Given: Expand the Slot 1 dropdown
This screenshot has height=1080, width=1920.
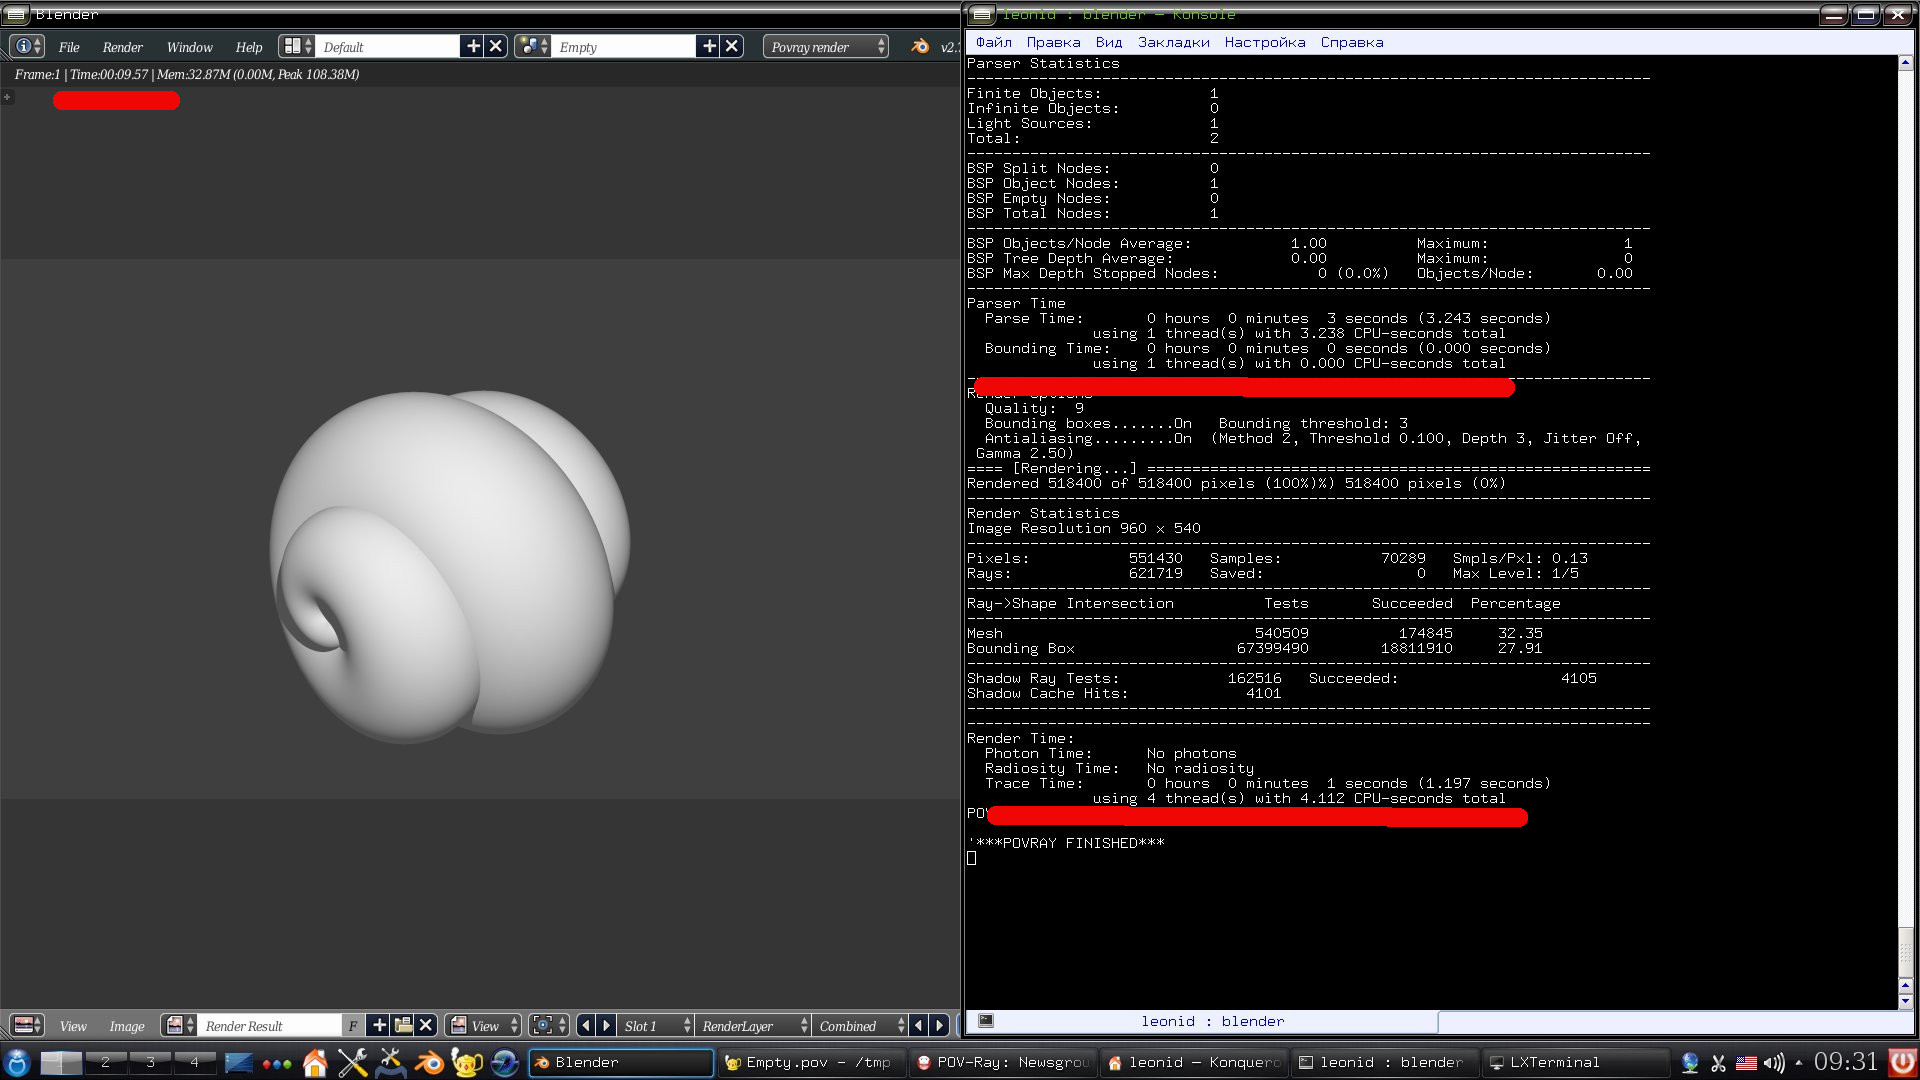Looking at the screenshot, I should (x=656, y=1025).
